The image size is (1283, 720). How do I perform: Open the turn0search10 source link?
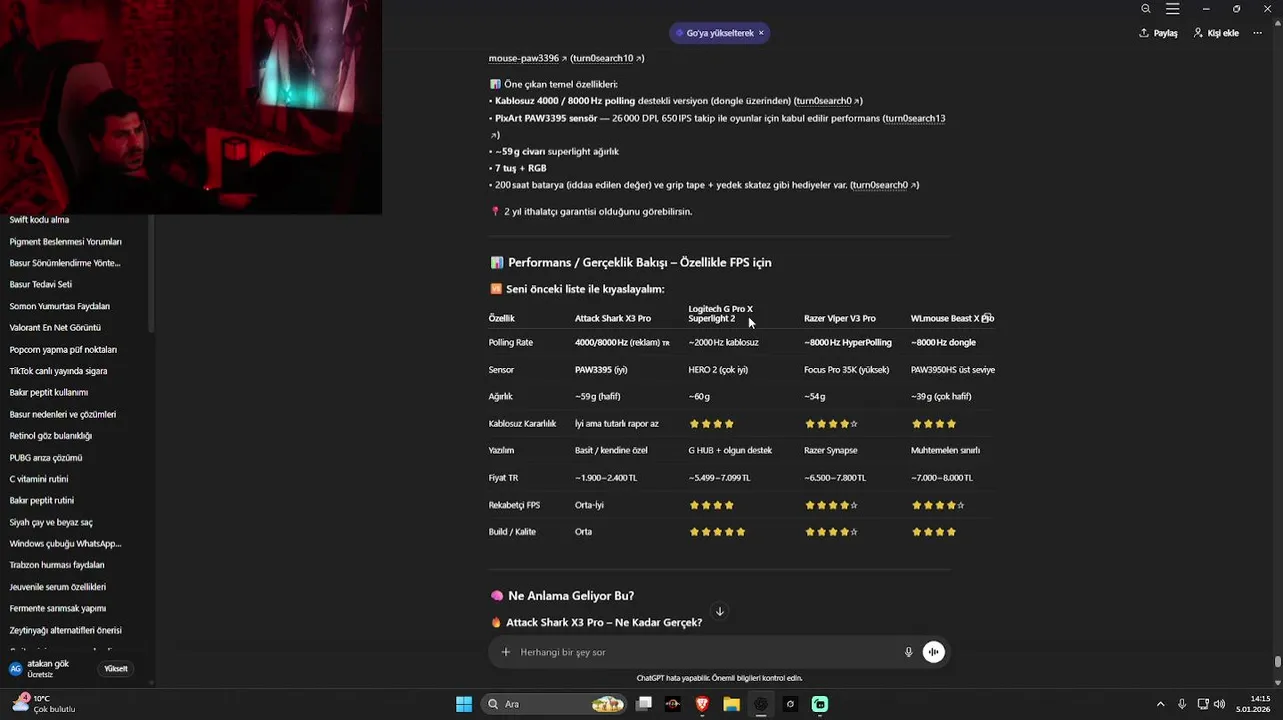coord(606,58)
